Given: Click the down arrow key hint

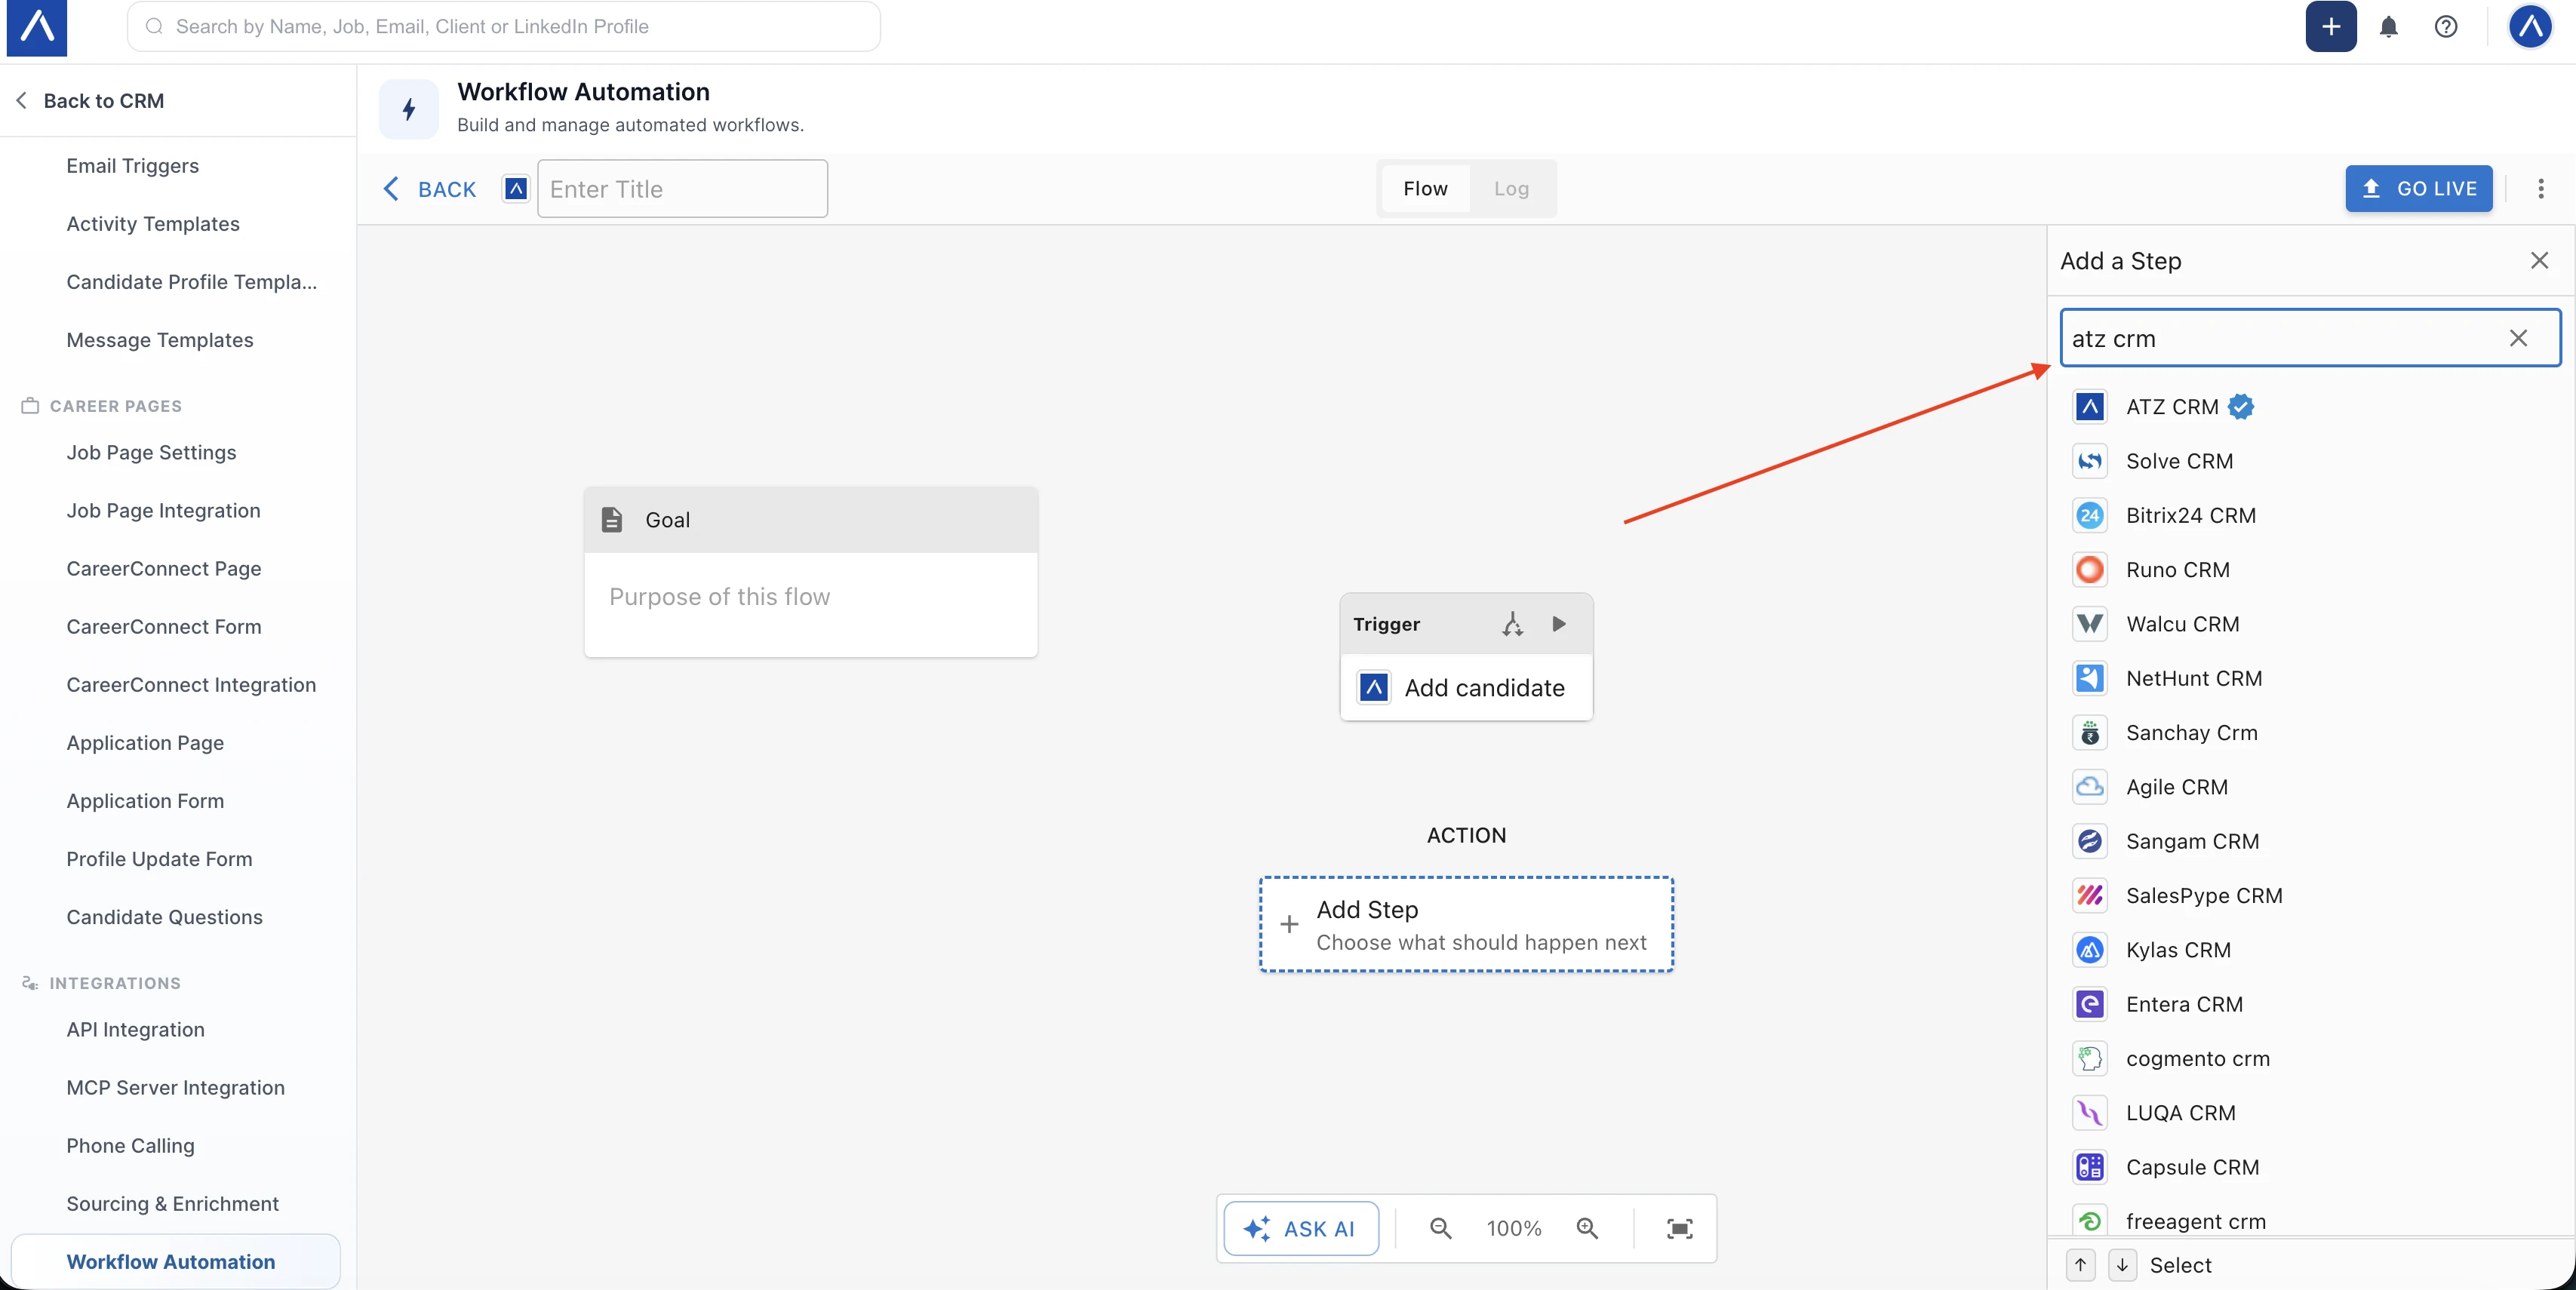Looking at the screenshot, I should pyautogui.click(x=2122, y=1265).
